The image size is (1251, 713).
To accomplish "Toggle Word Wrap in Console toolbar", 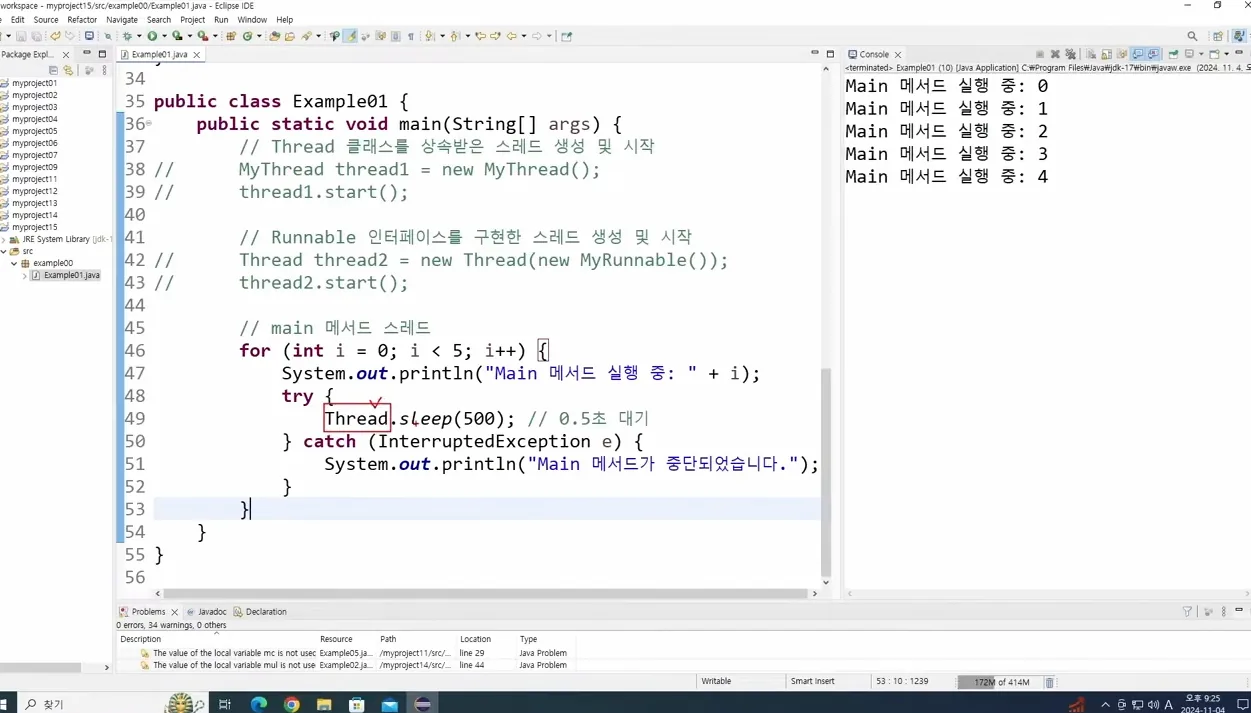I will tap(1122, 54).
